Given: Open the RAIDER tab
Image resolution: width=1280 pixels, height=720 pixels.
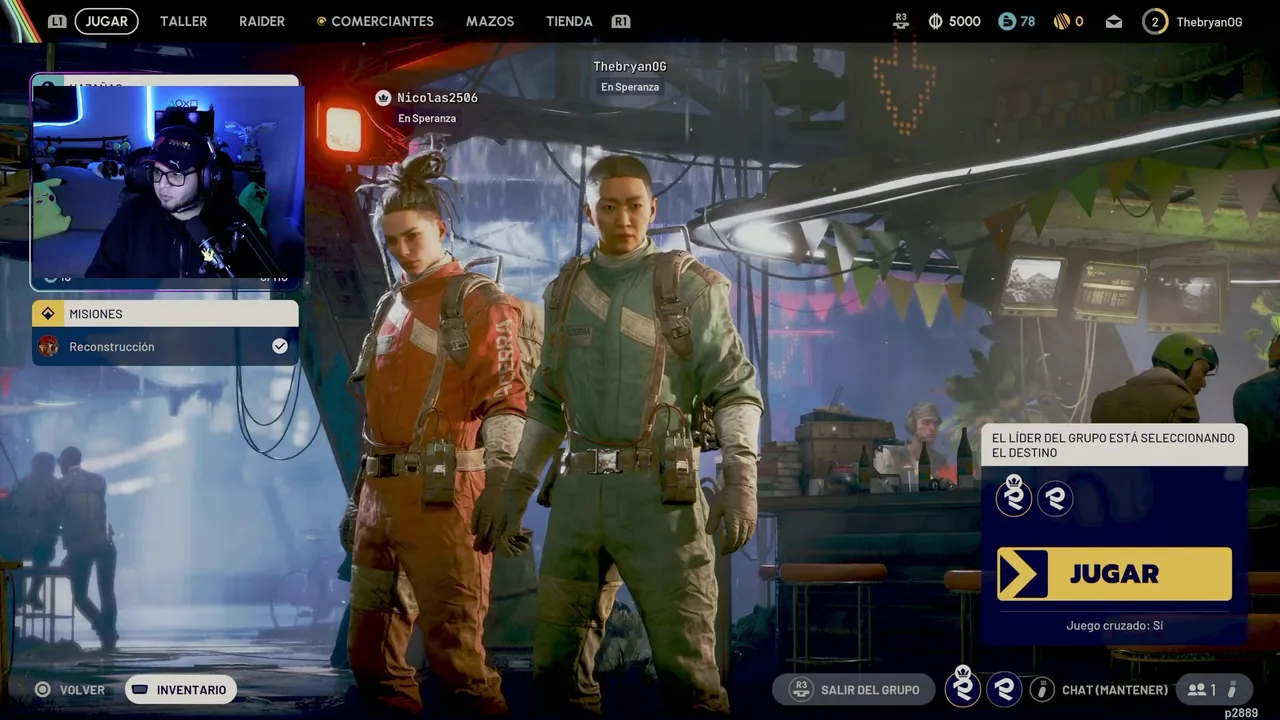Looking at the screenshot, I should (x=262, y=21).
